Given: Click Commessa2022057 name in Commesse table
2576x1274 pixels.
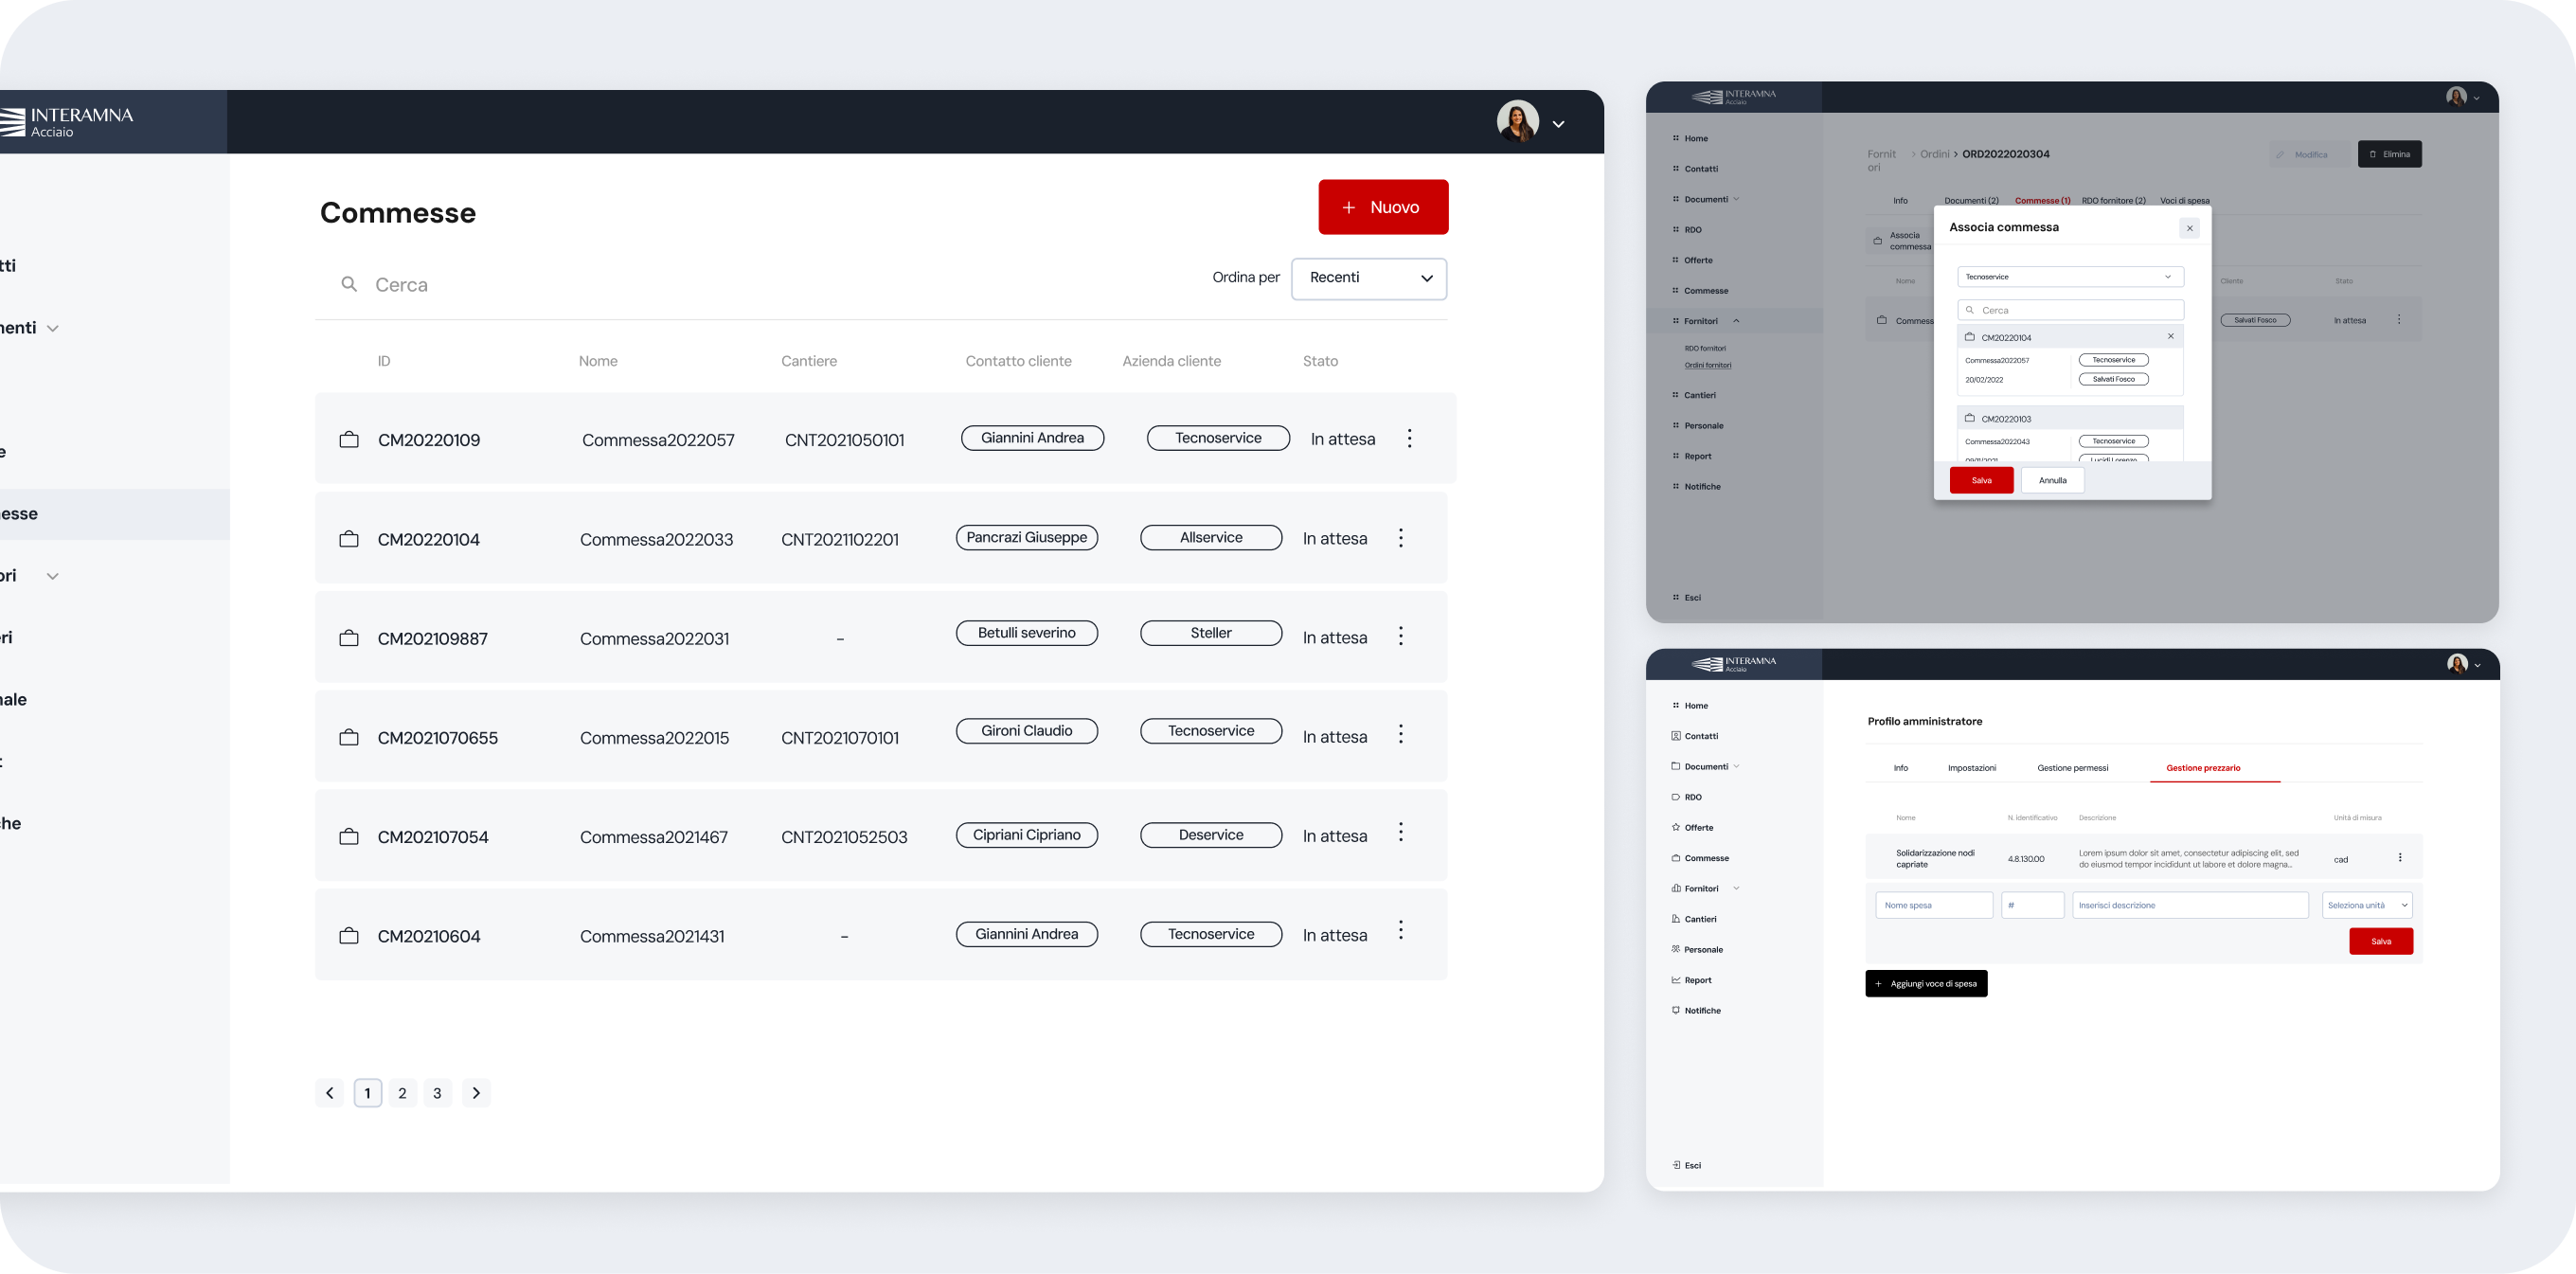Looking at the screenshot, I should click(x=658, y=440).
